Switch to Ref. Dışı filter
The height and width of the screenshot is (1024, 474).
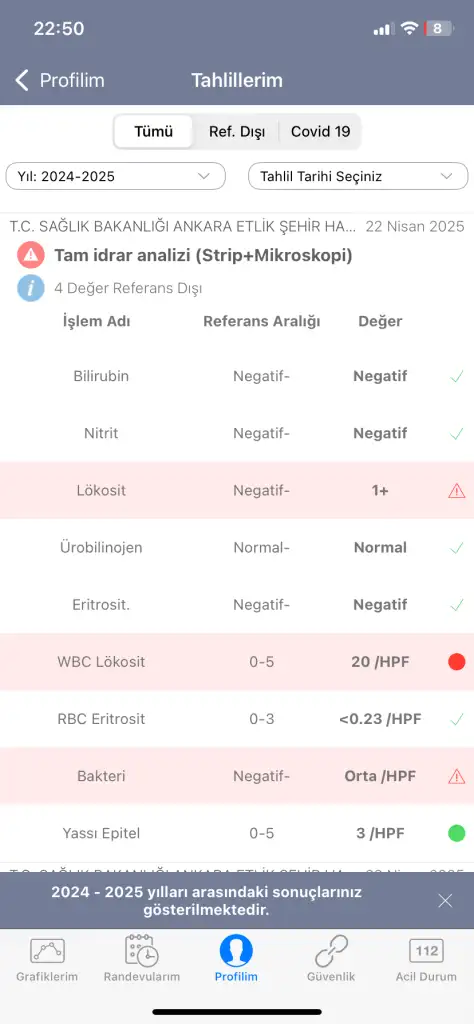tap(236, 131)
